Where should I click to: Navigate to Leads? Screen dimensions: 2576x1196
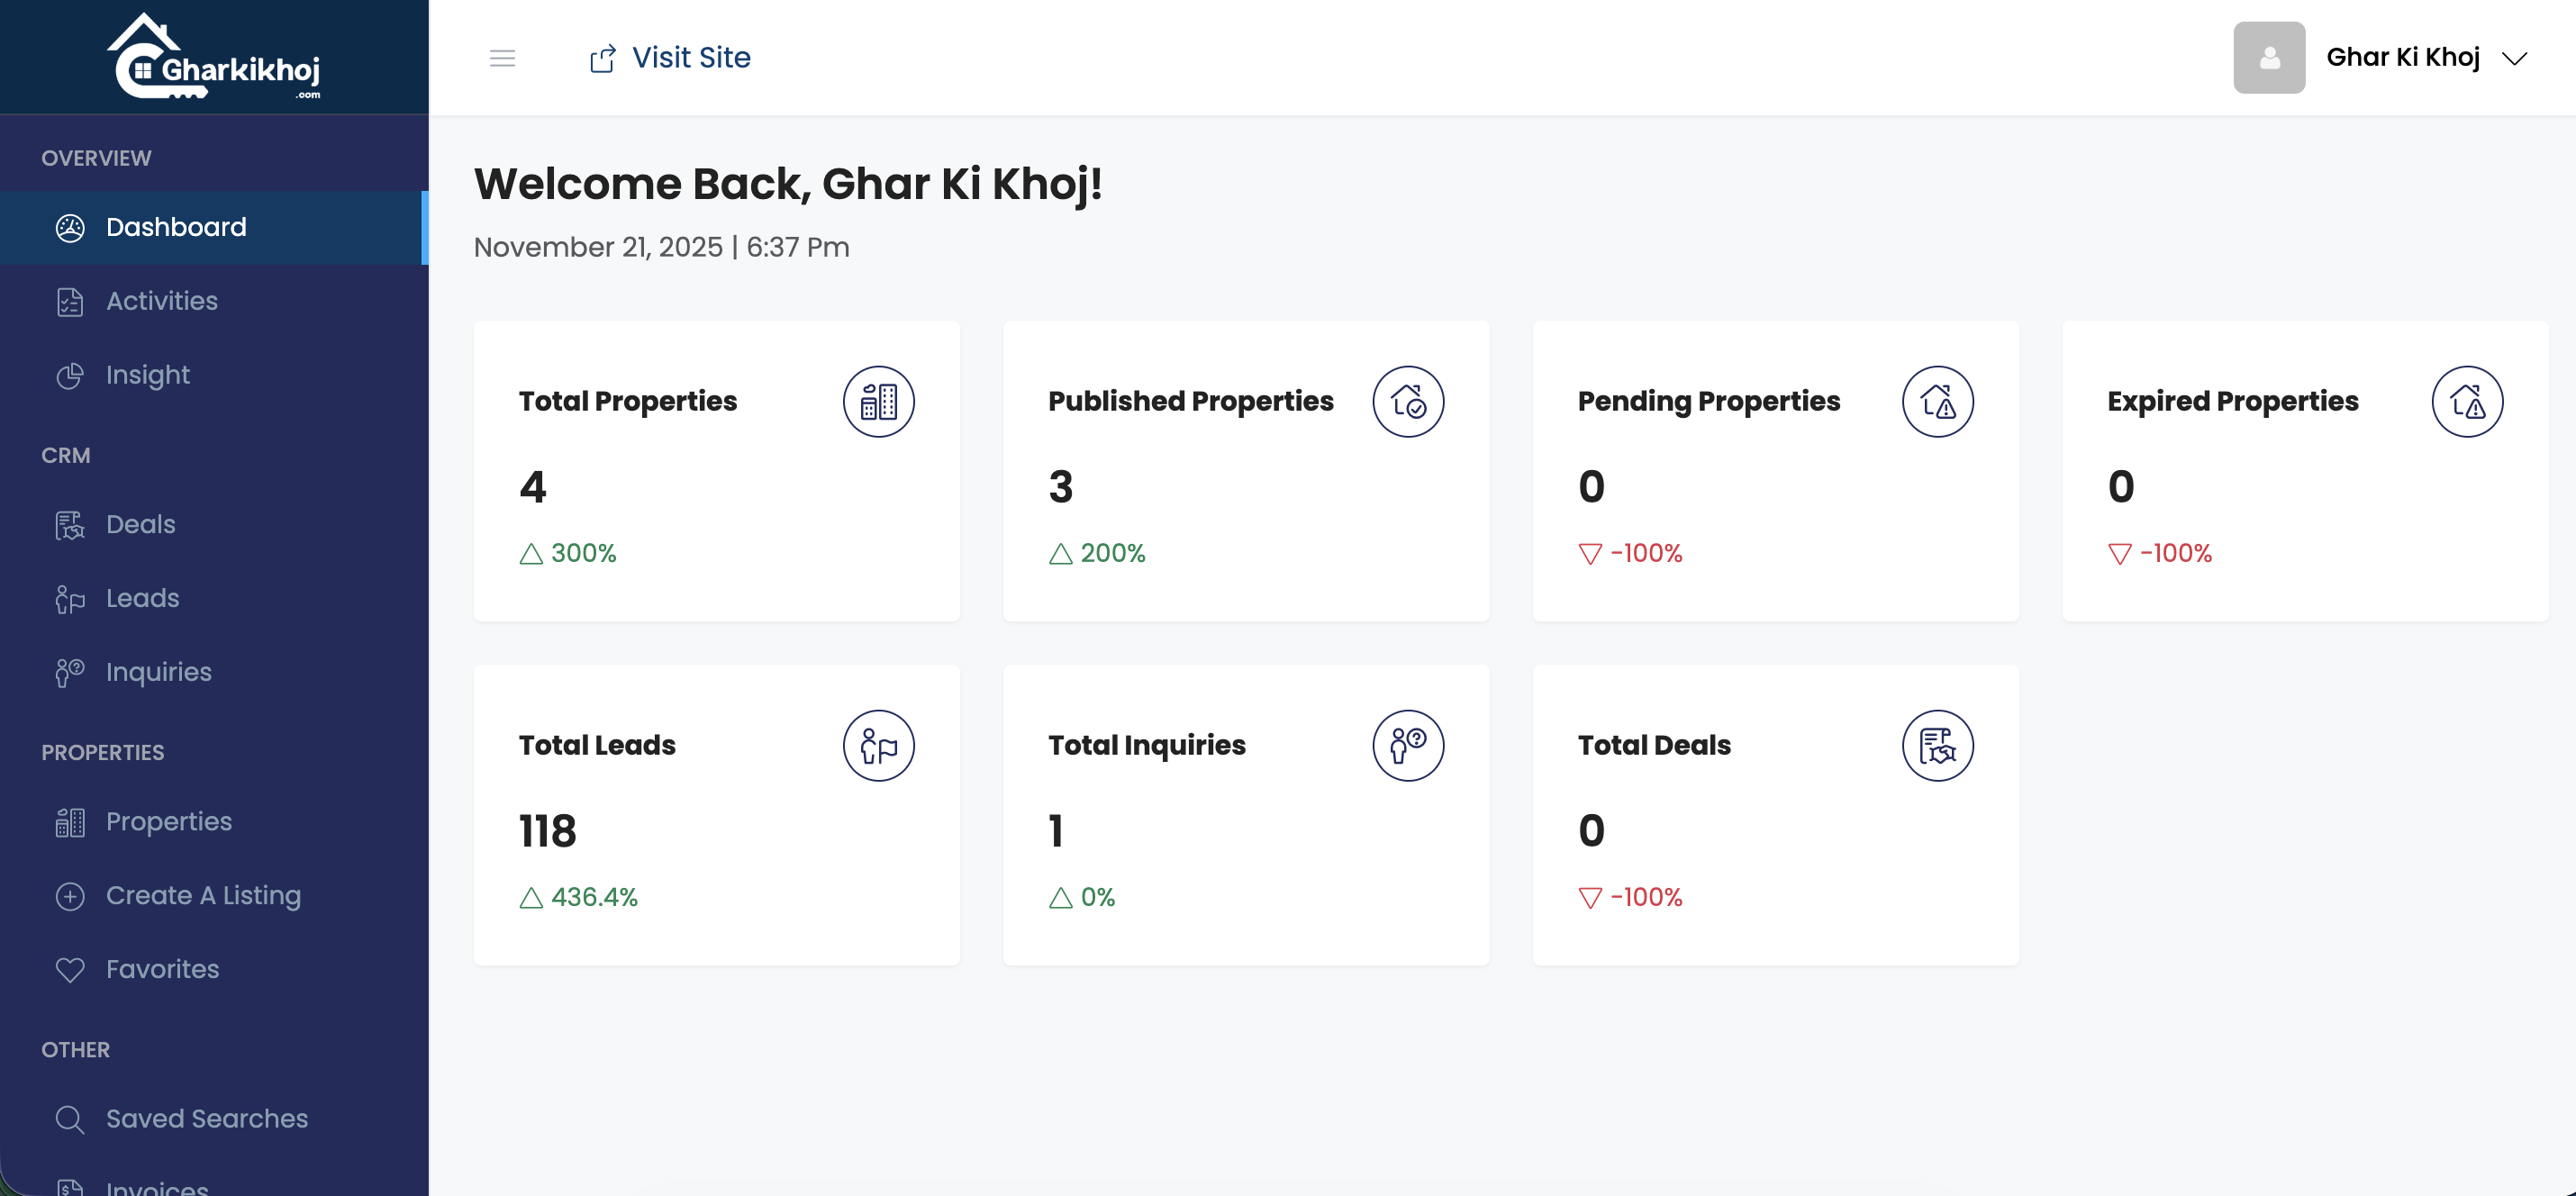click(x=143, y=599)
